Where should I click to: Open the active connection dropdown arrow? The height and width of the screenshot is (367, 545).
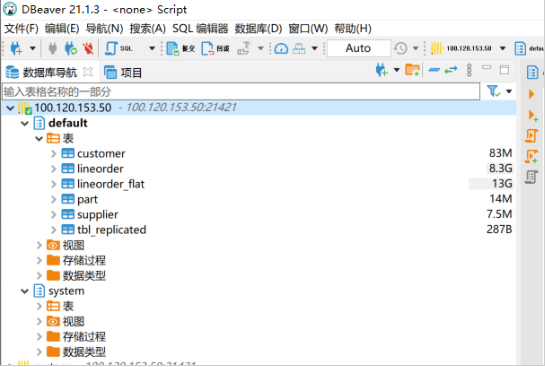[503, 48]
